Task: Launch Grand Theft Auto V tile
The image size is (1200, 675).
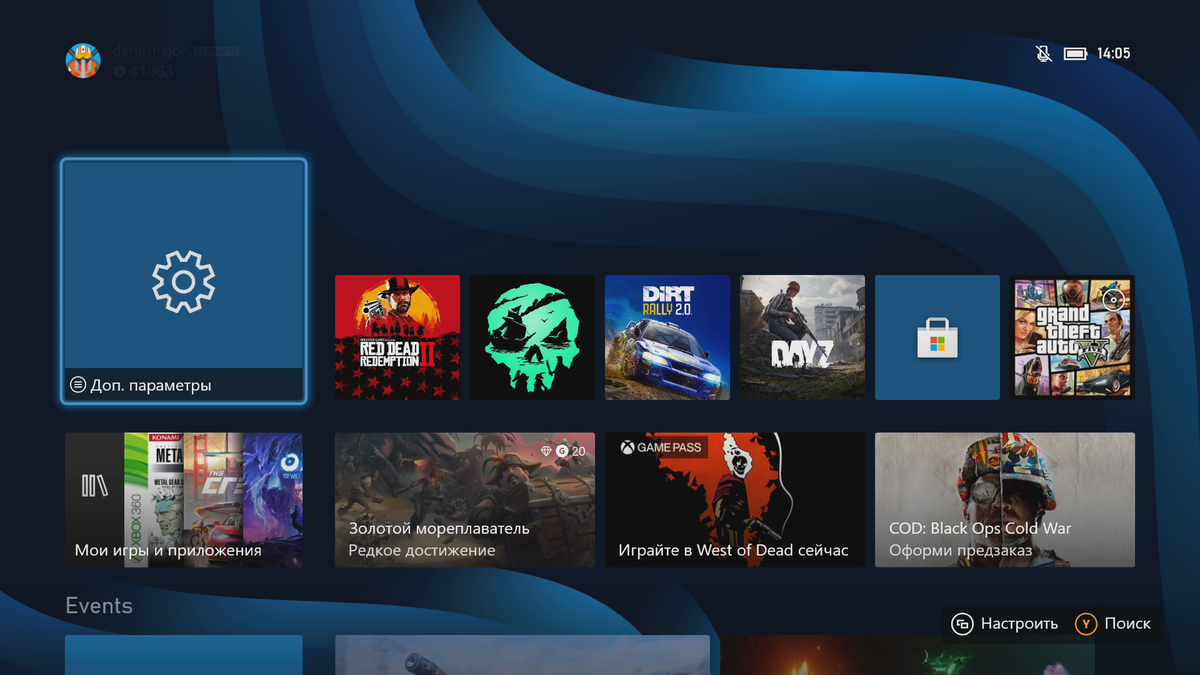Action: [1072, 338]
